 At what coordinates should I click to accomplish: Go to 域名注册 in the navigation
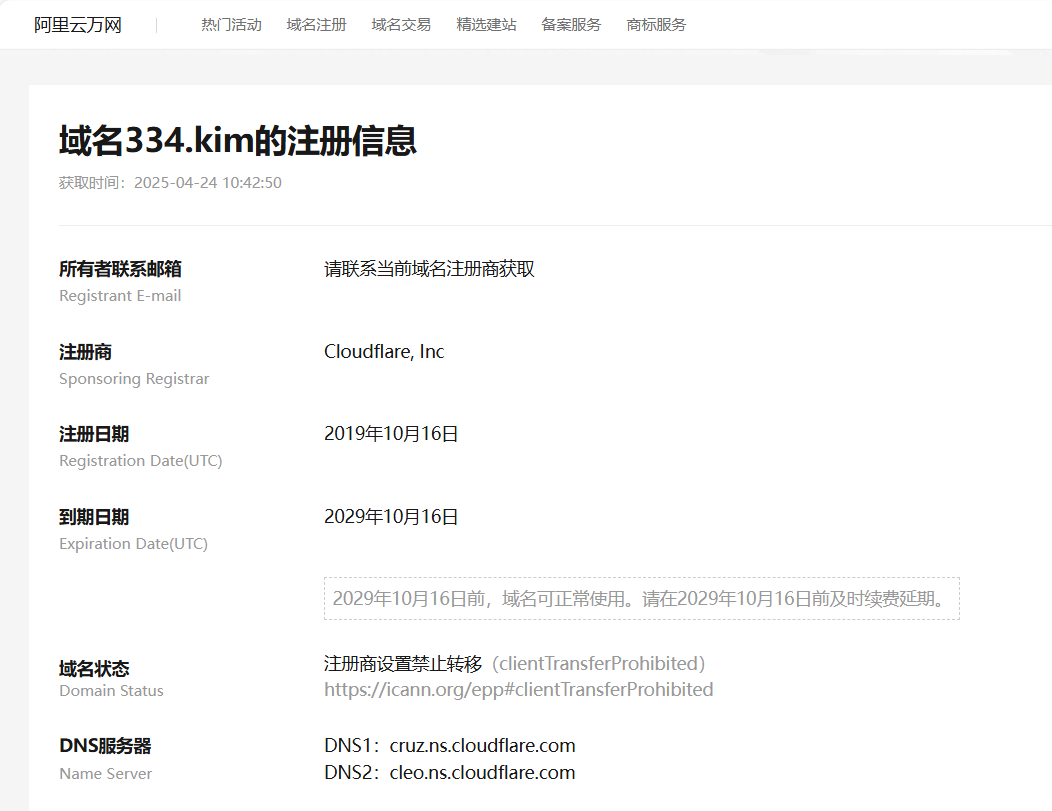pyautogui.click(x=317, y=25)
